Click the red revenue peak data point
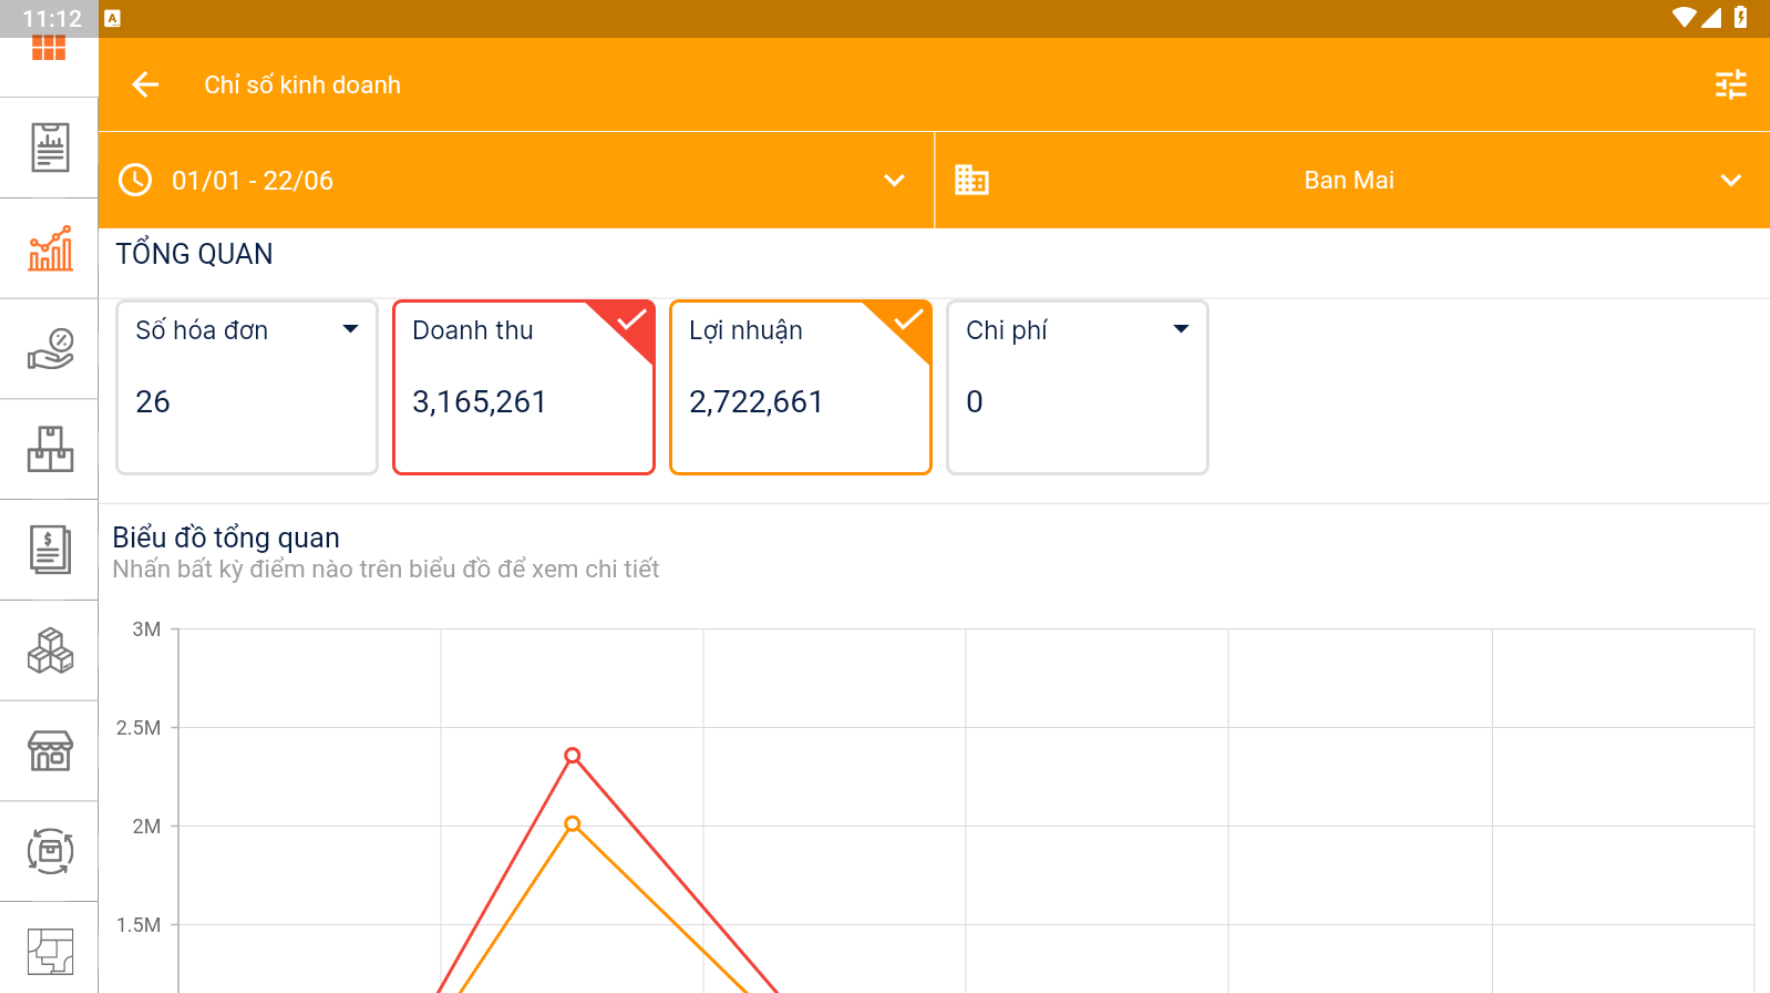This screenshot has height=993, width=1770. 572,755
